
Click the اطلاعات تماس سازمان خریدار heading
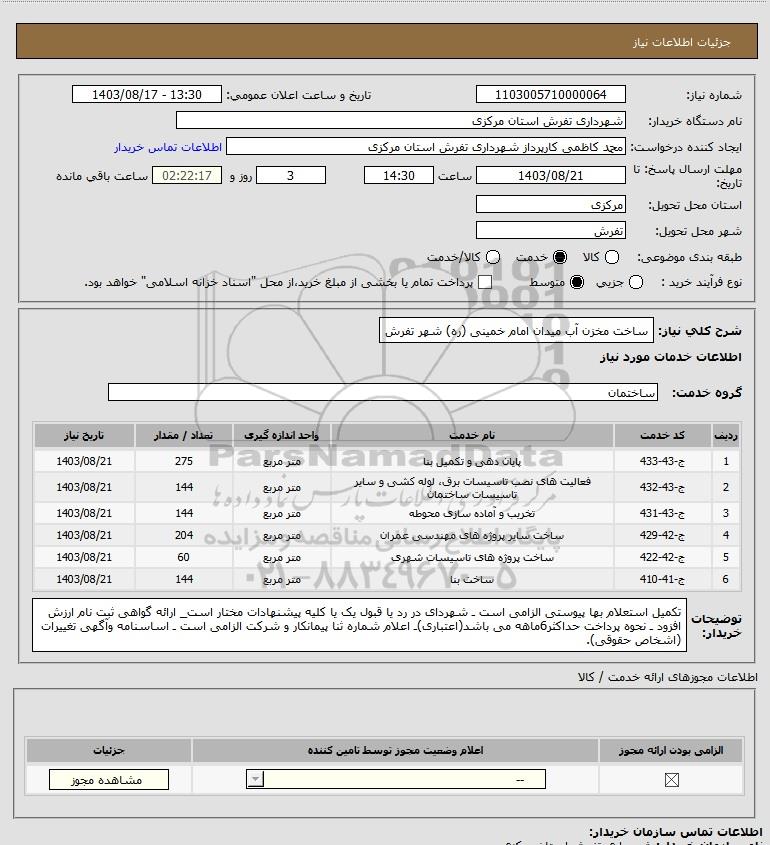[x=676, y=832]
